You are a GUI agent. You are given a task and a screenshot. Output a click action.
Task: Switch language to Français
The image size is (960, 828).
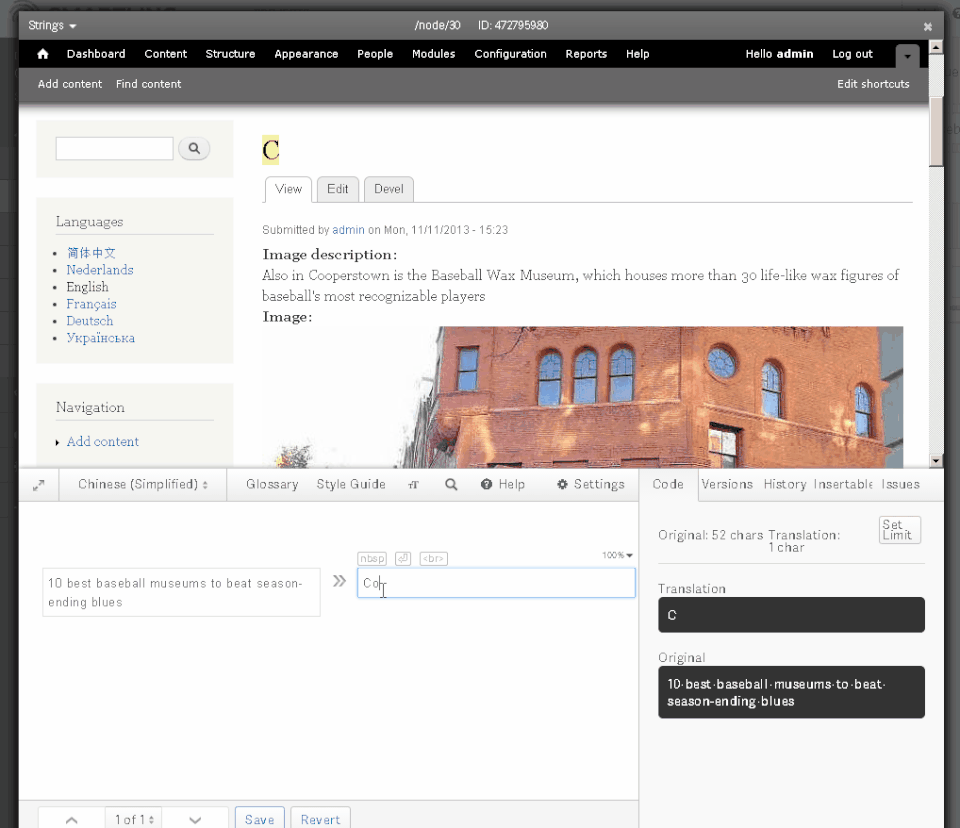click(91, 304)
